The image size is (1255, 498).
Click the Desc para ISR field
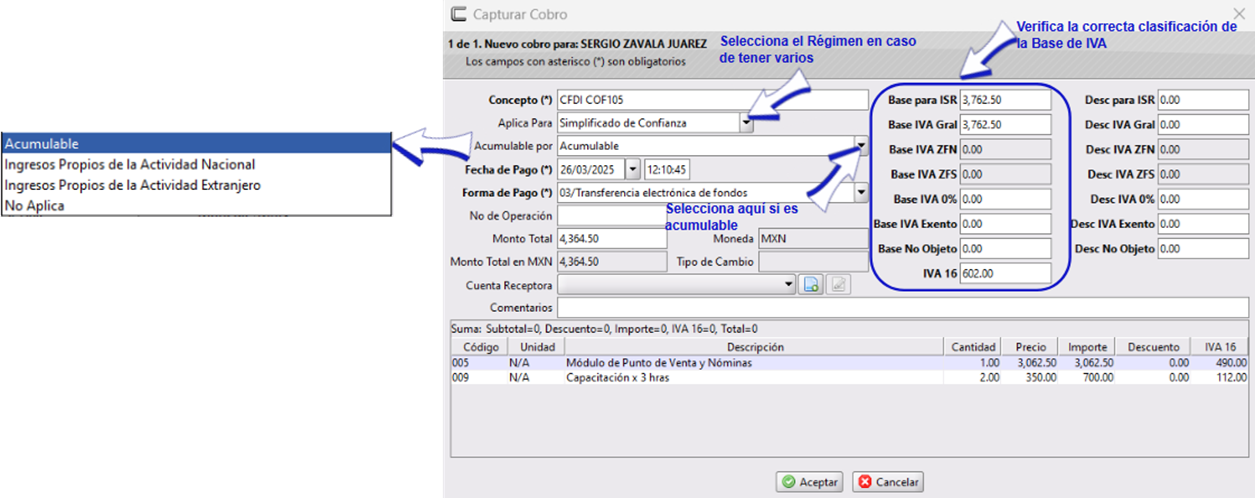point(1204,100)
